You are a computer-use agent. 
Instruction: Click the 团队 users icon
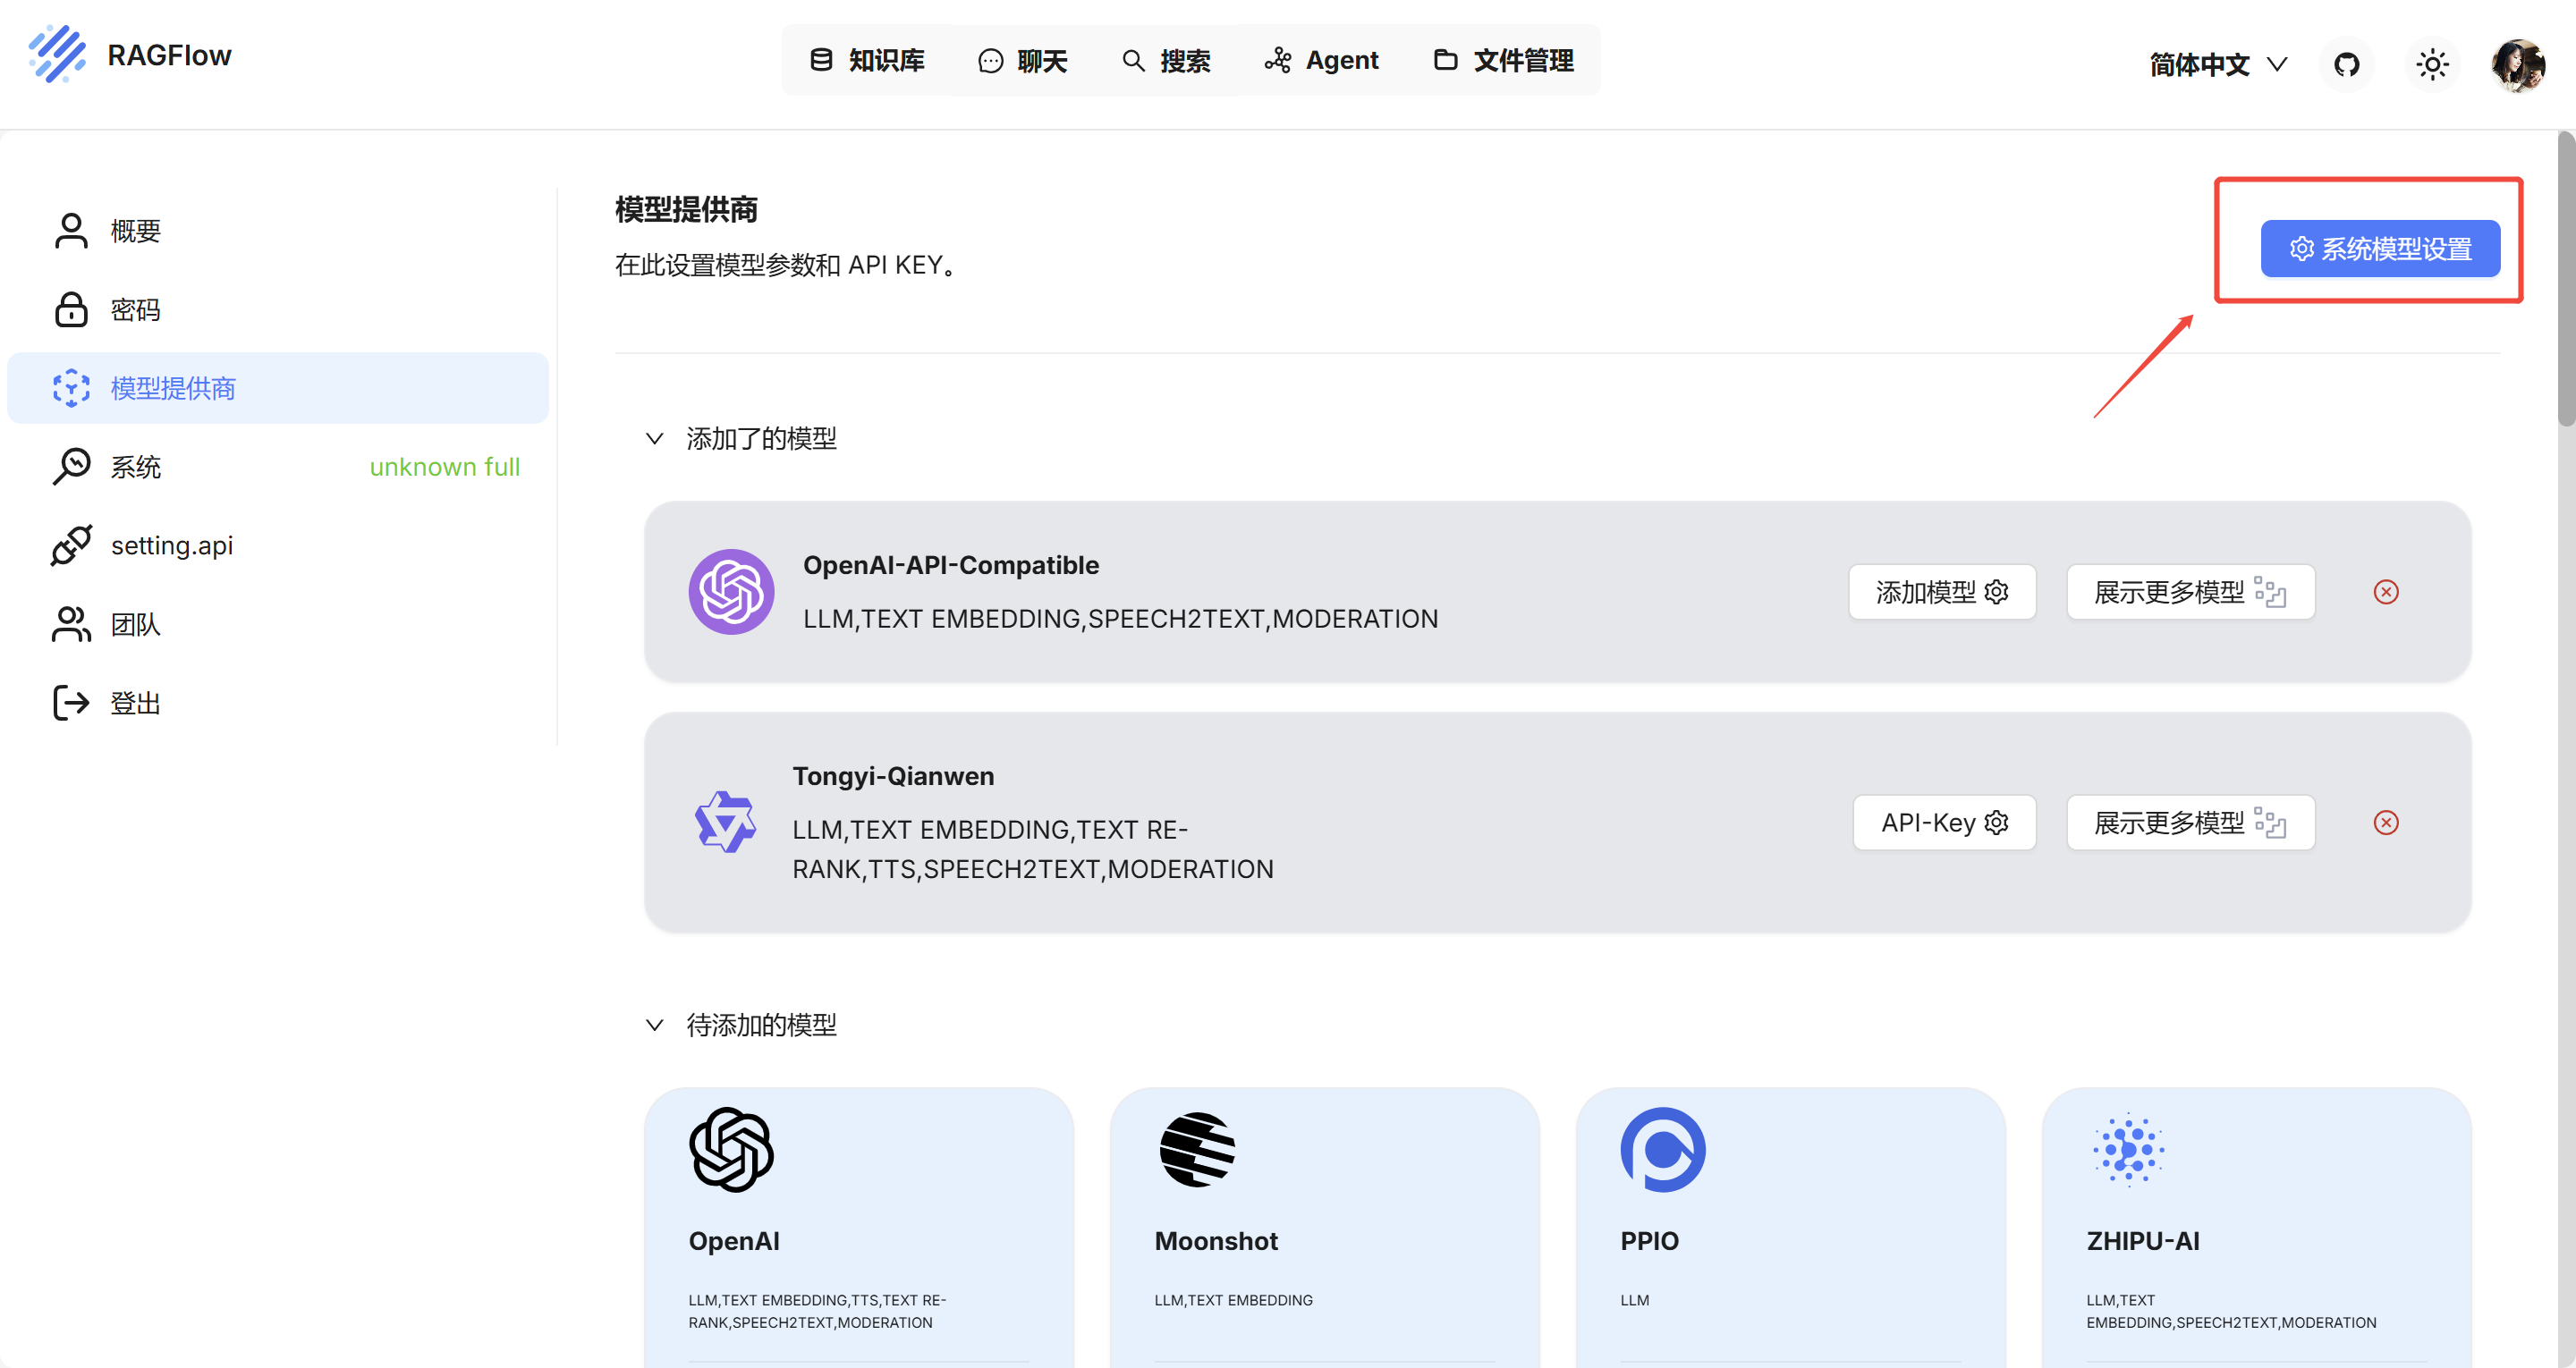(71, 625)
